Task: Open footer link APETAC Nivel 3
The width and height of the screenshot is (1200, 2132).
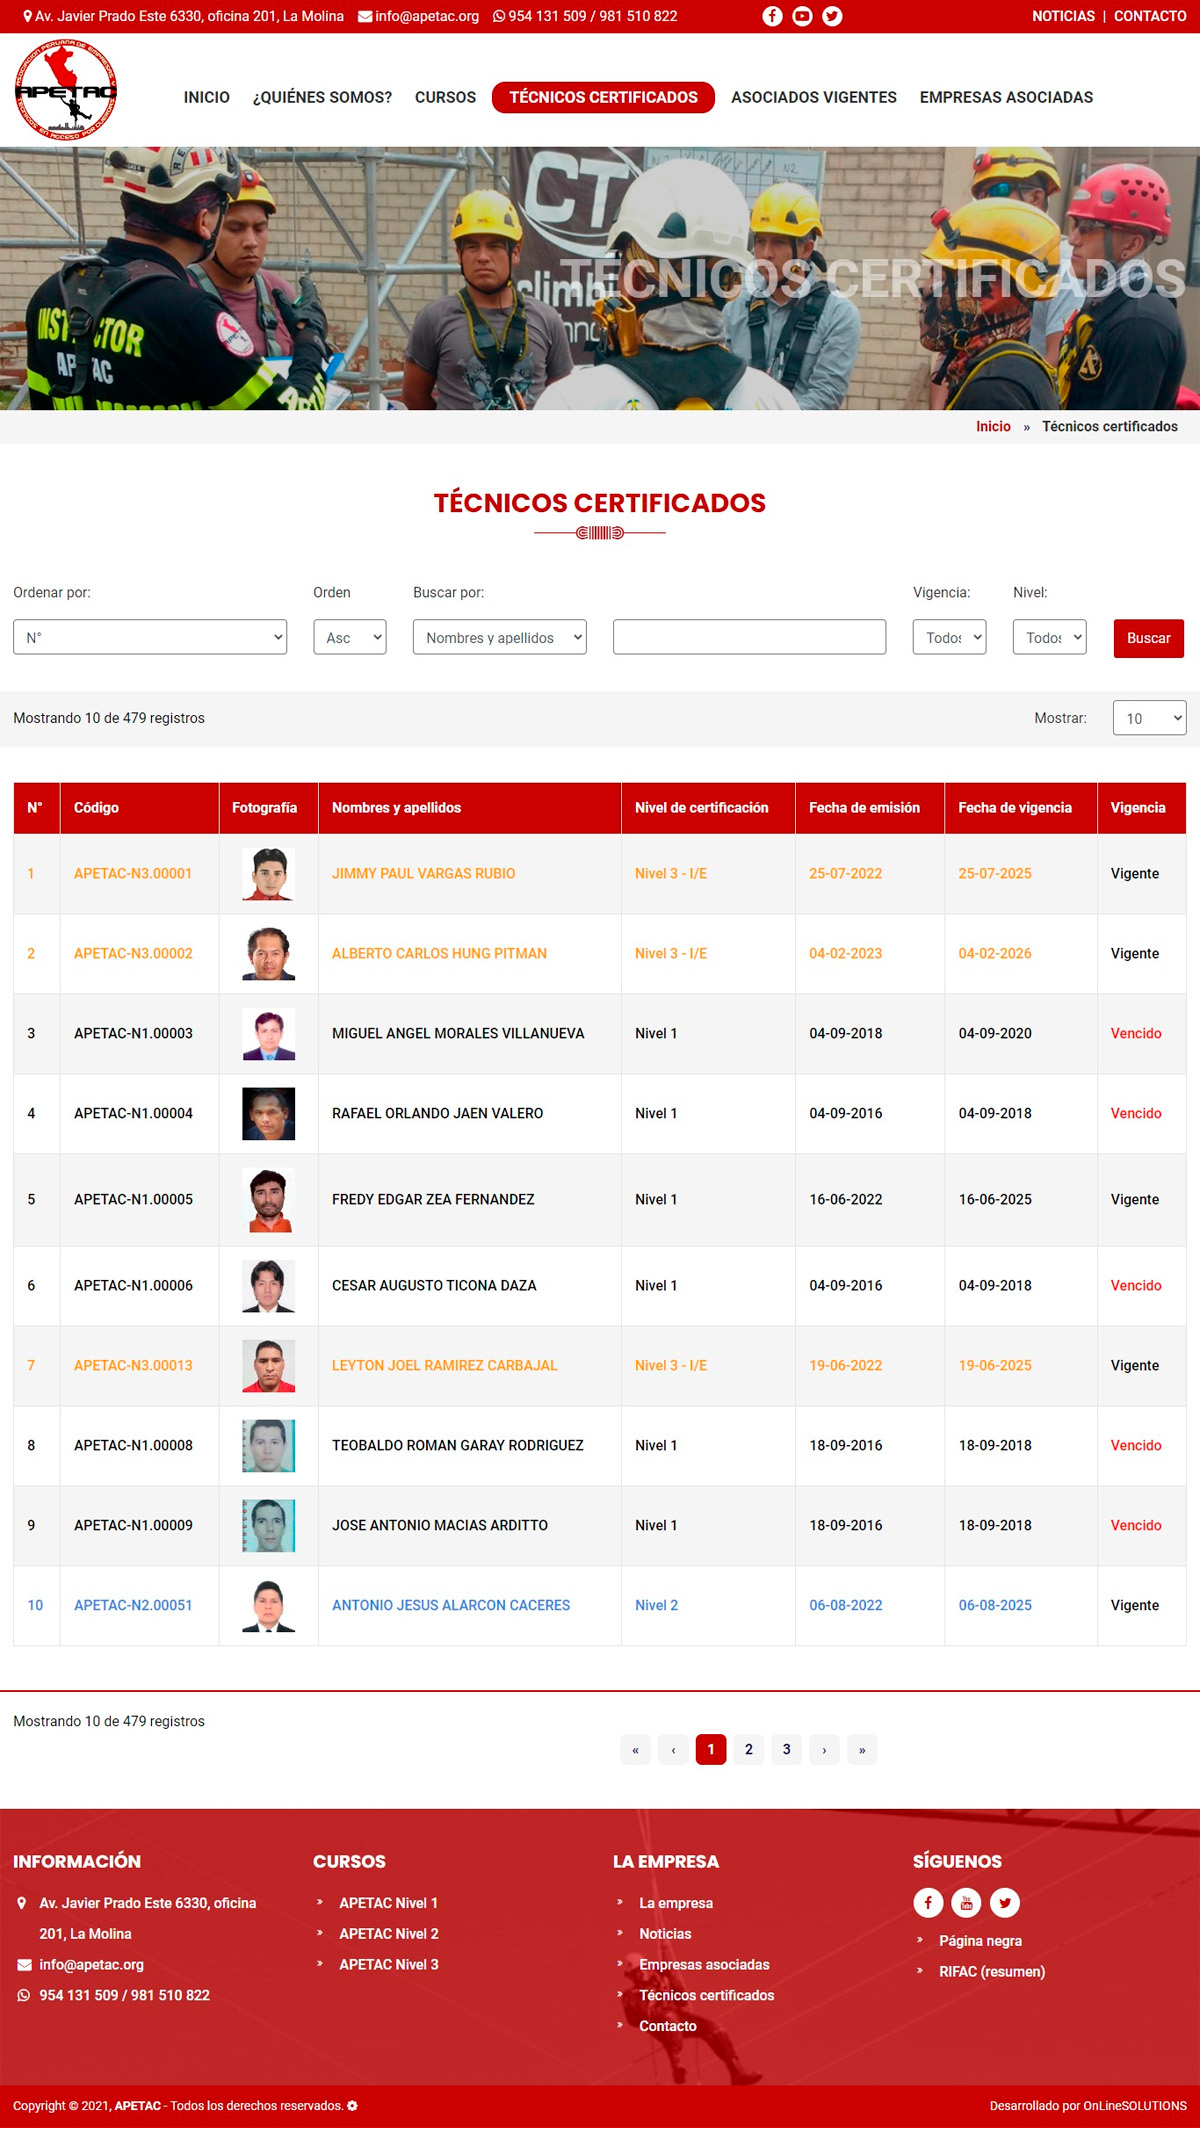Action: (x=389, y=1964)
